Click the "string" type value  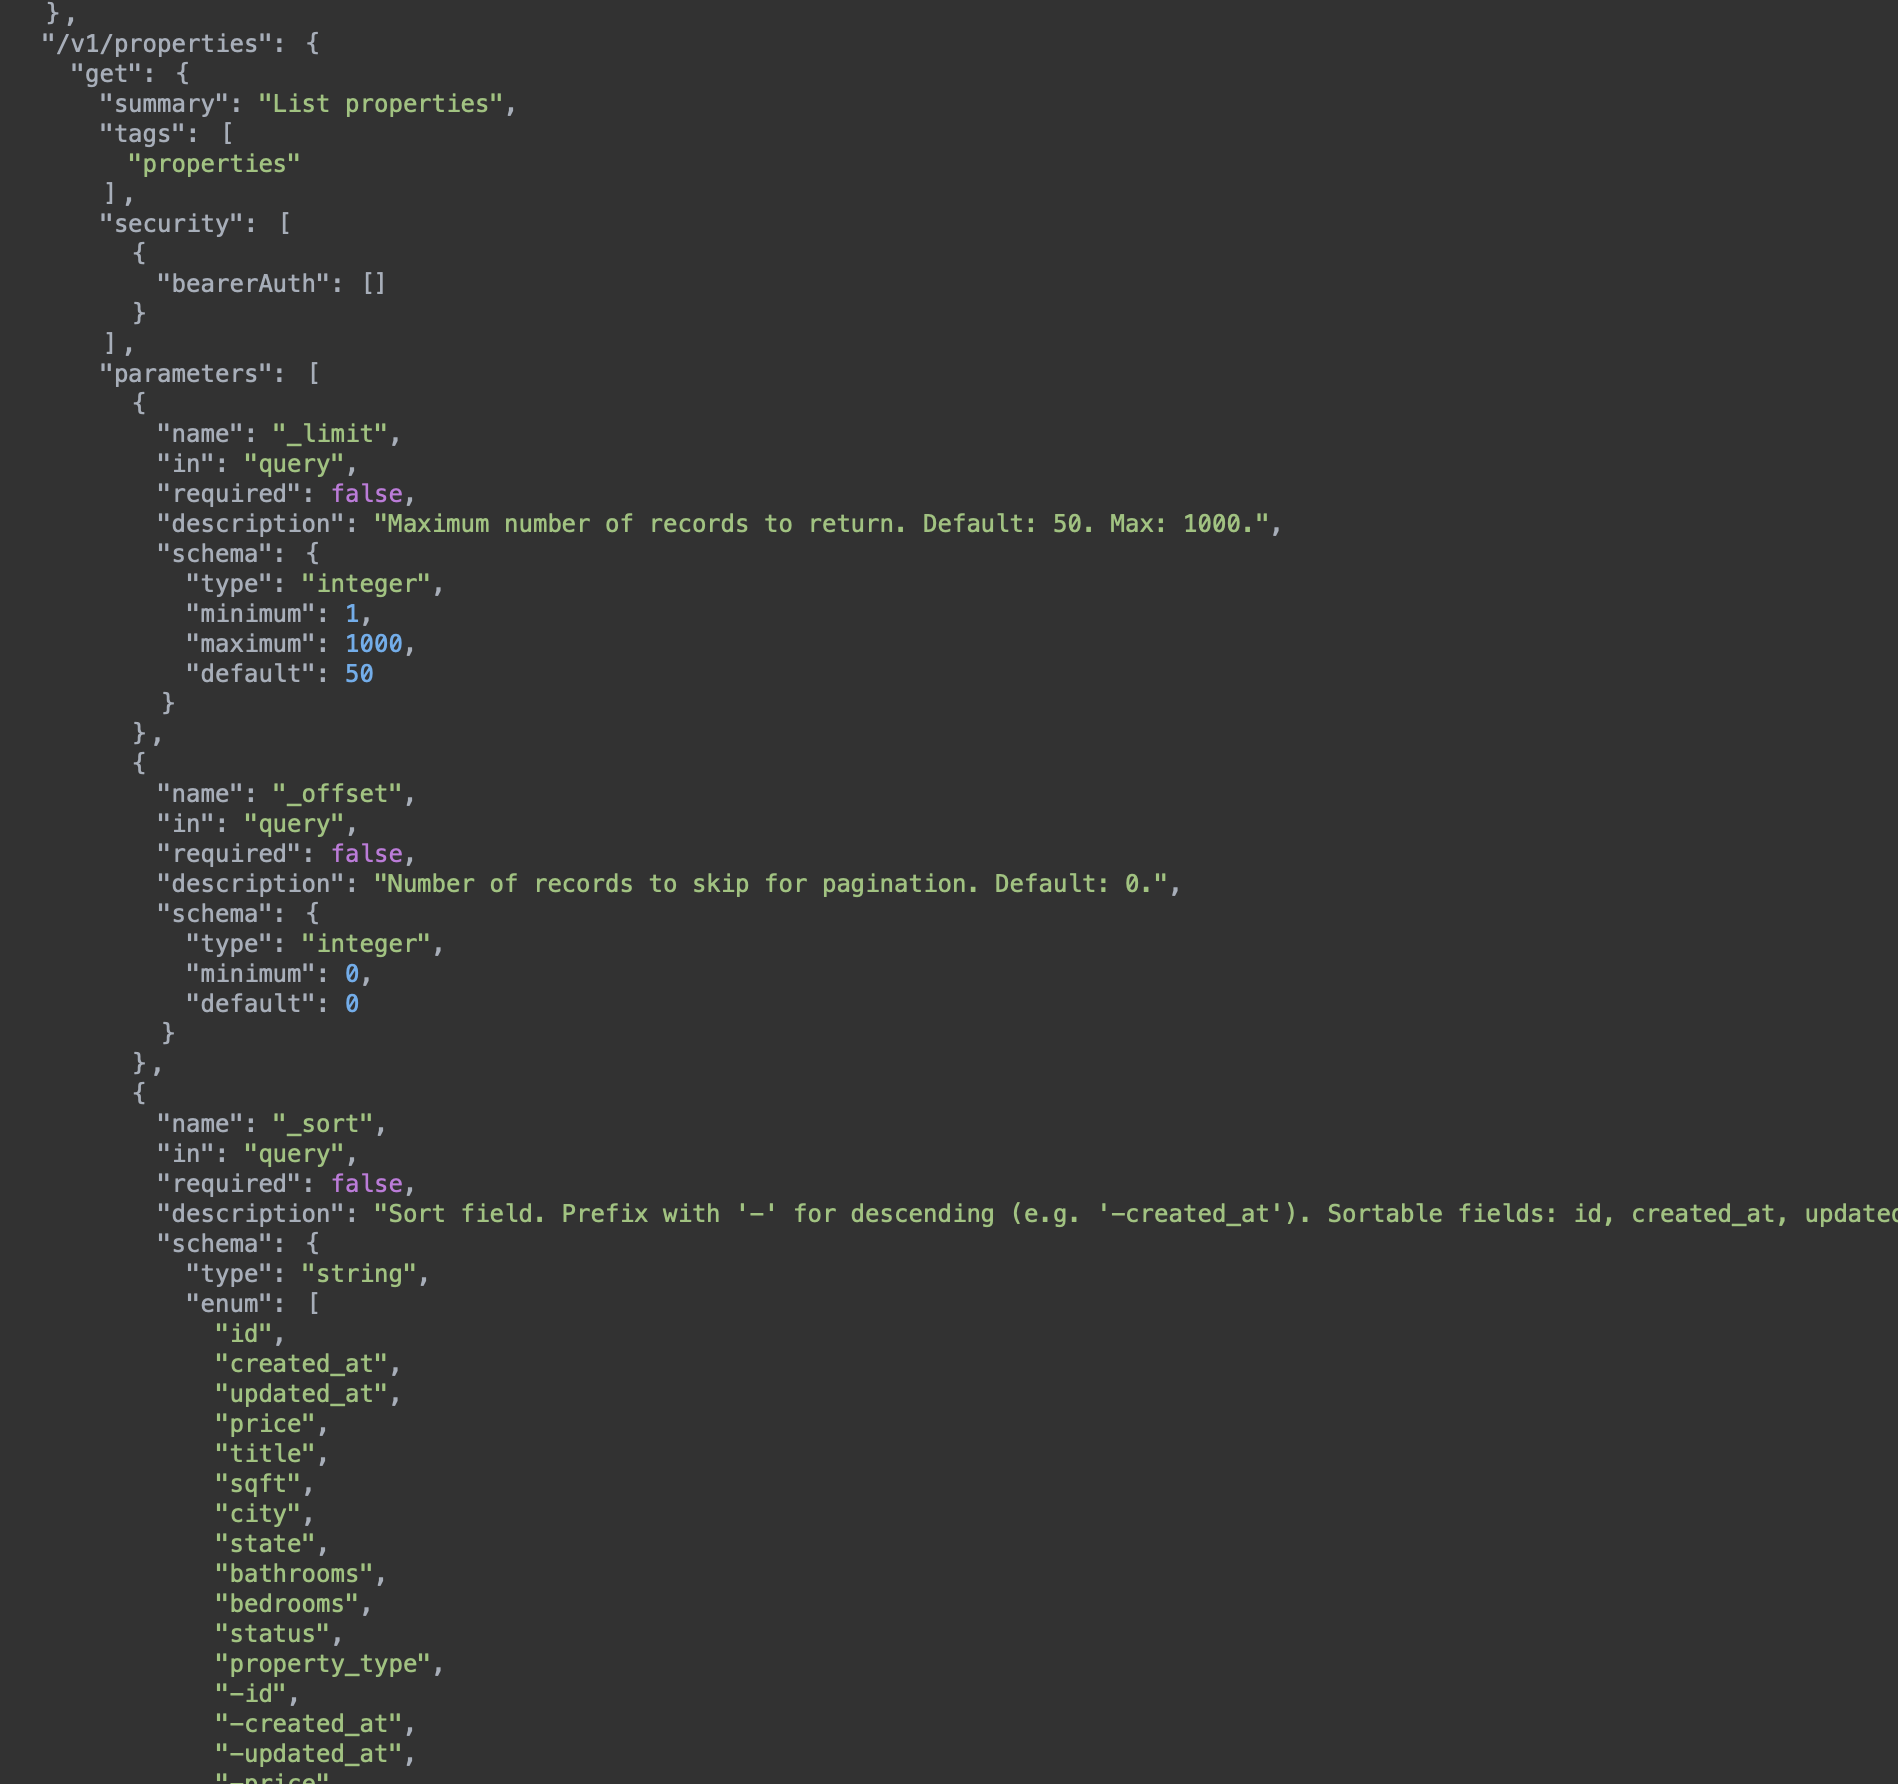tap(359, 1274)
